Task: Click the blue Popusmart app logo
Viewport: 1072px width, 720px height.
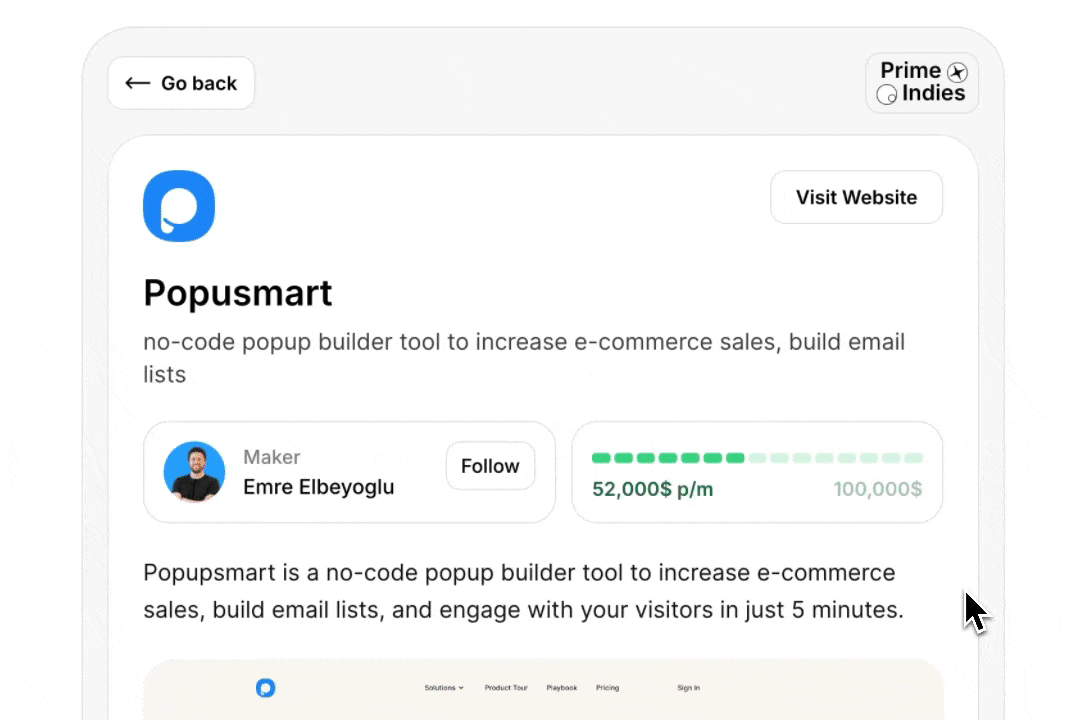Action: click(x=179, y=206)
